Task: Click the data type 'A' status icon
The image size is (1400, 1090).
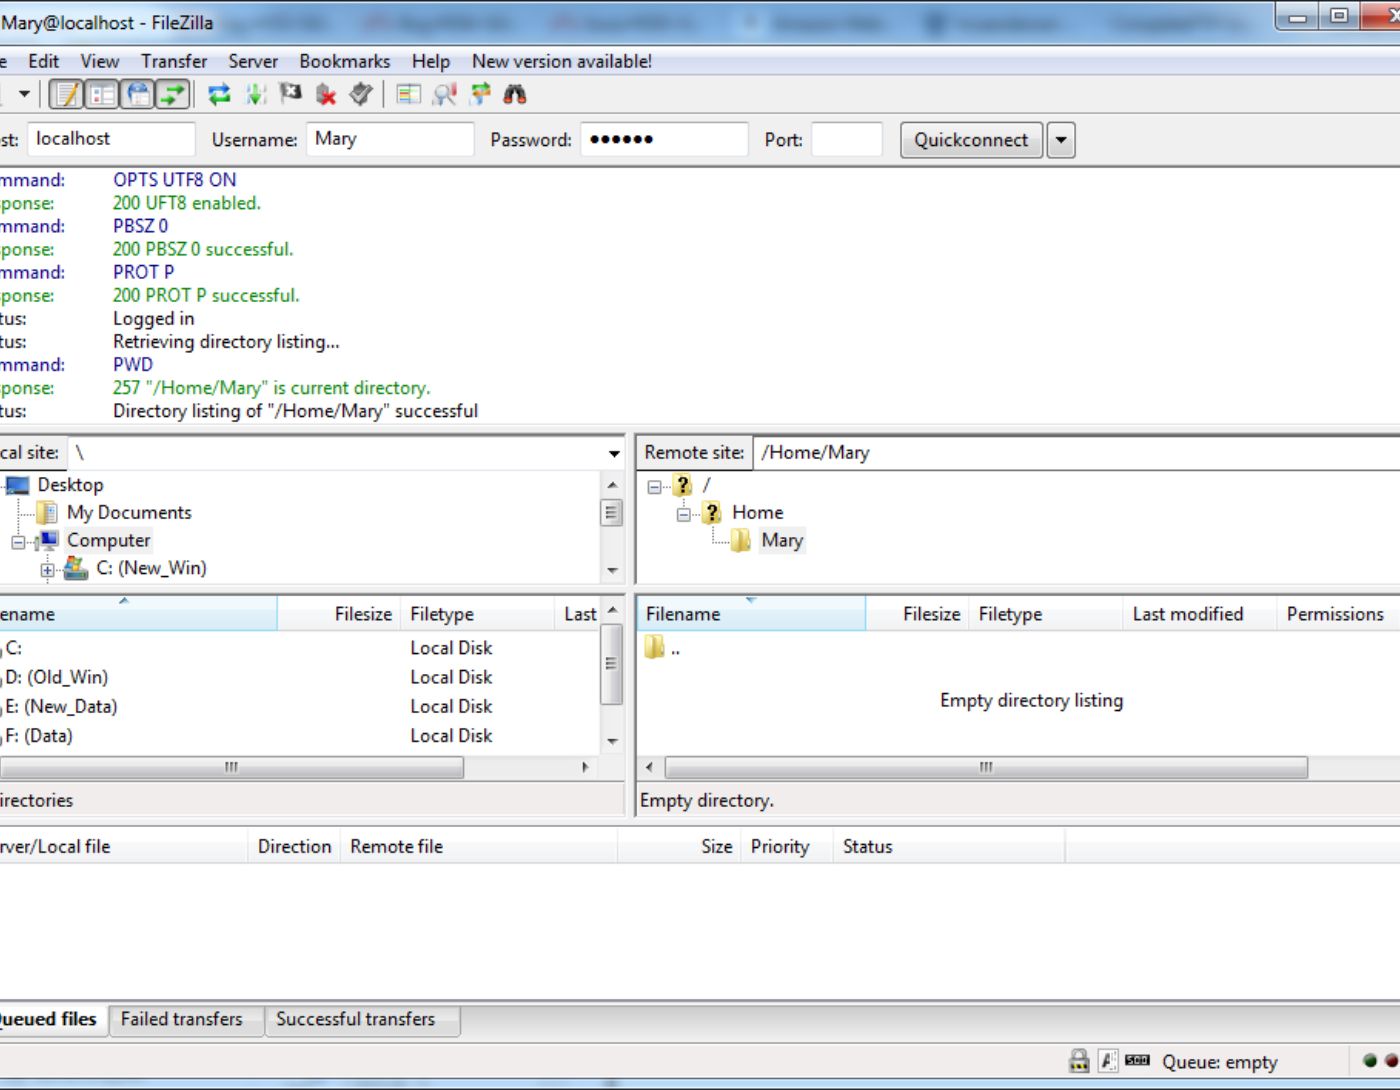Action: coord(1108,1061)
